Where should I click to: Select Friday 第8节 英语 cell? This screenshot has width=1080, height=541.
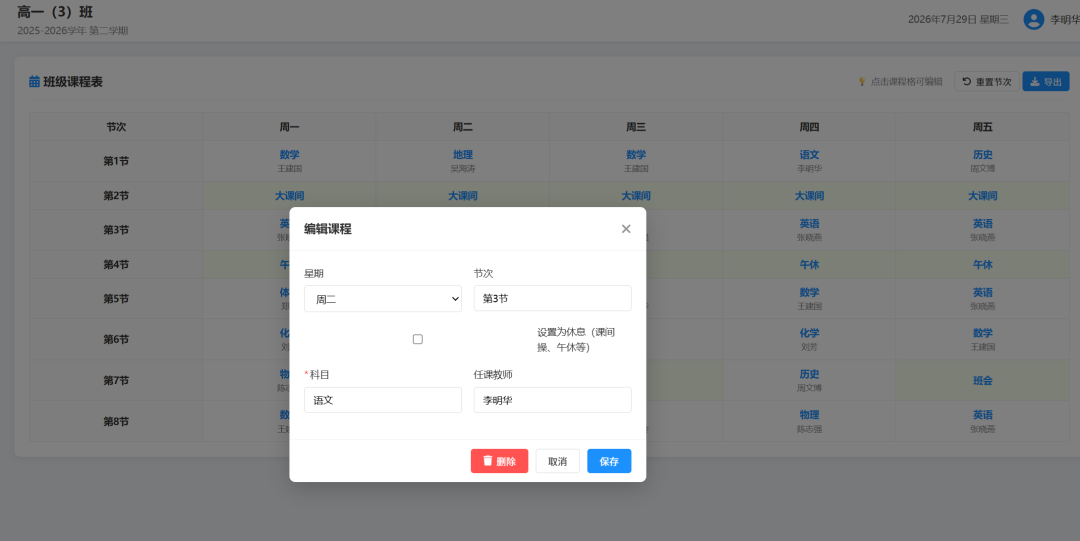982,421
